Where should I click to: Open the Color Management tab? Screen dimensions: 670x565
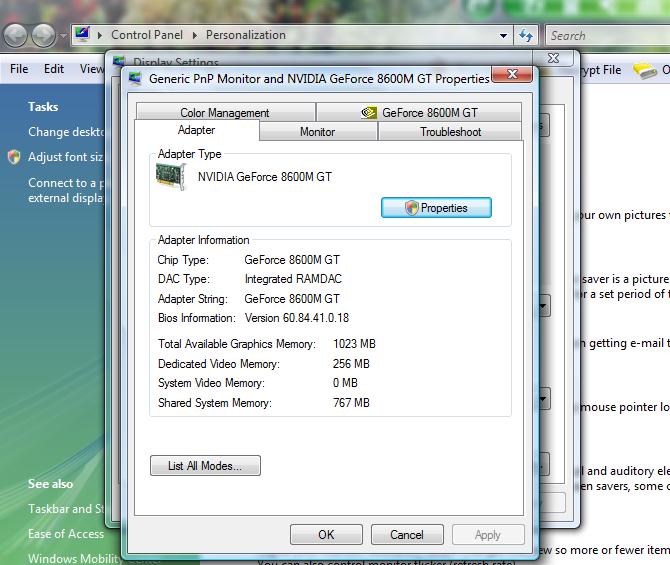point(225,112)
